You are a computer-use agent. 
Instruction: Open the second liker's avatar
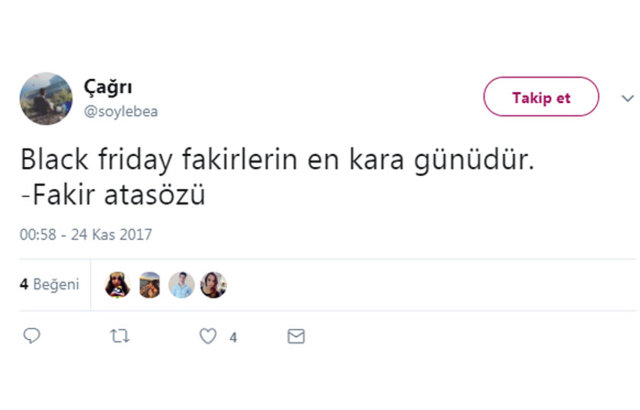[150, 285]
